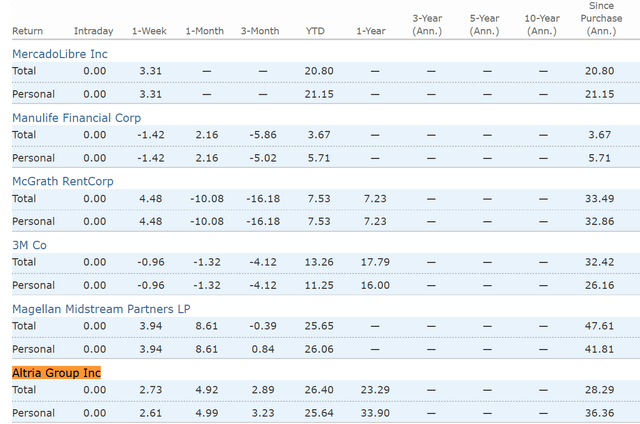Select Altria Total since-purchase value 28.29
The image size is (640, 424).
[600, 390]
